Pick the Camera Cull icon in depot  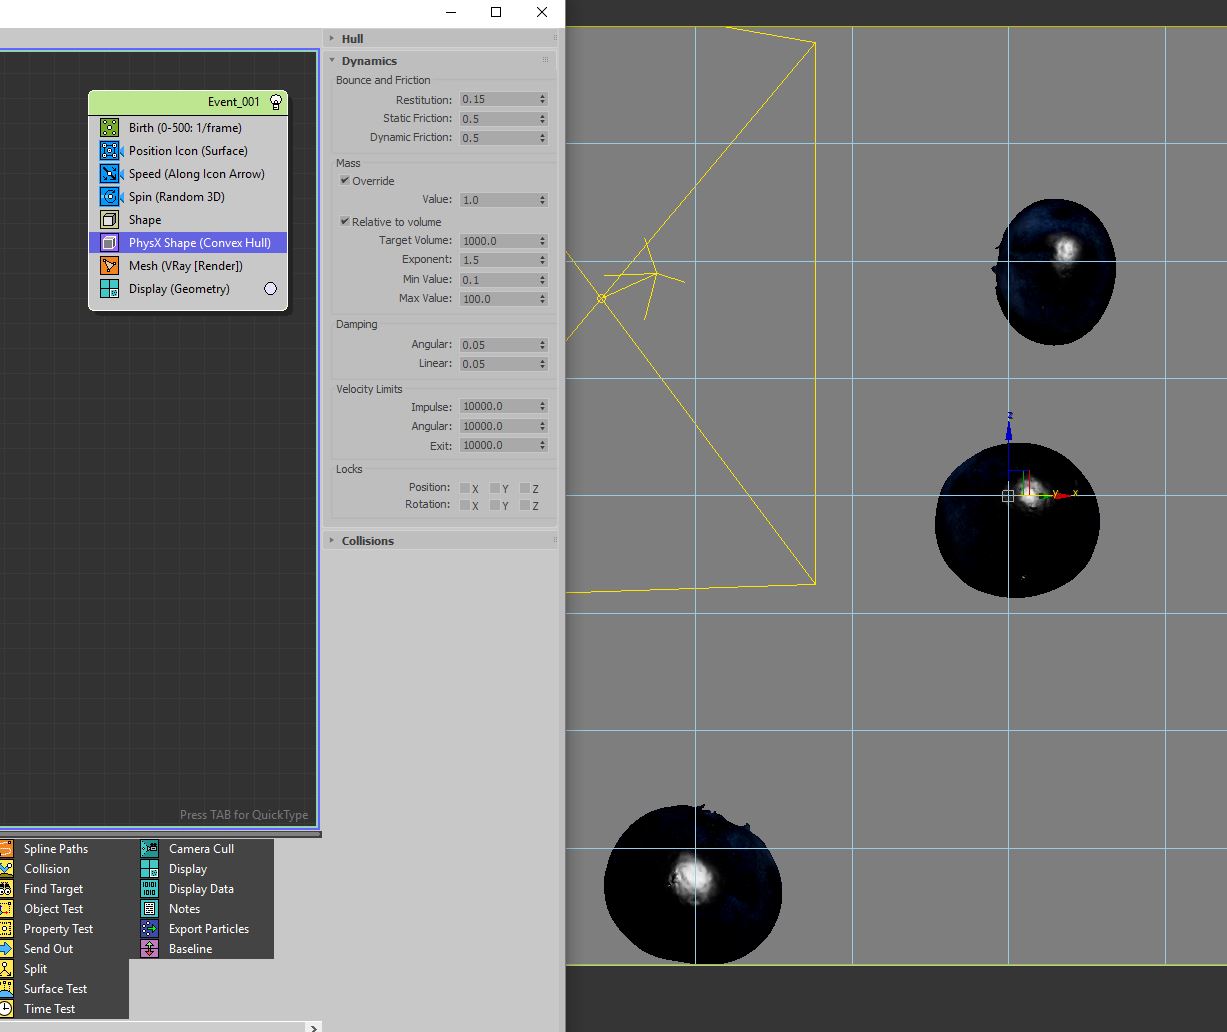[150, 849]
